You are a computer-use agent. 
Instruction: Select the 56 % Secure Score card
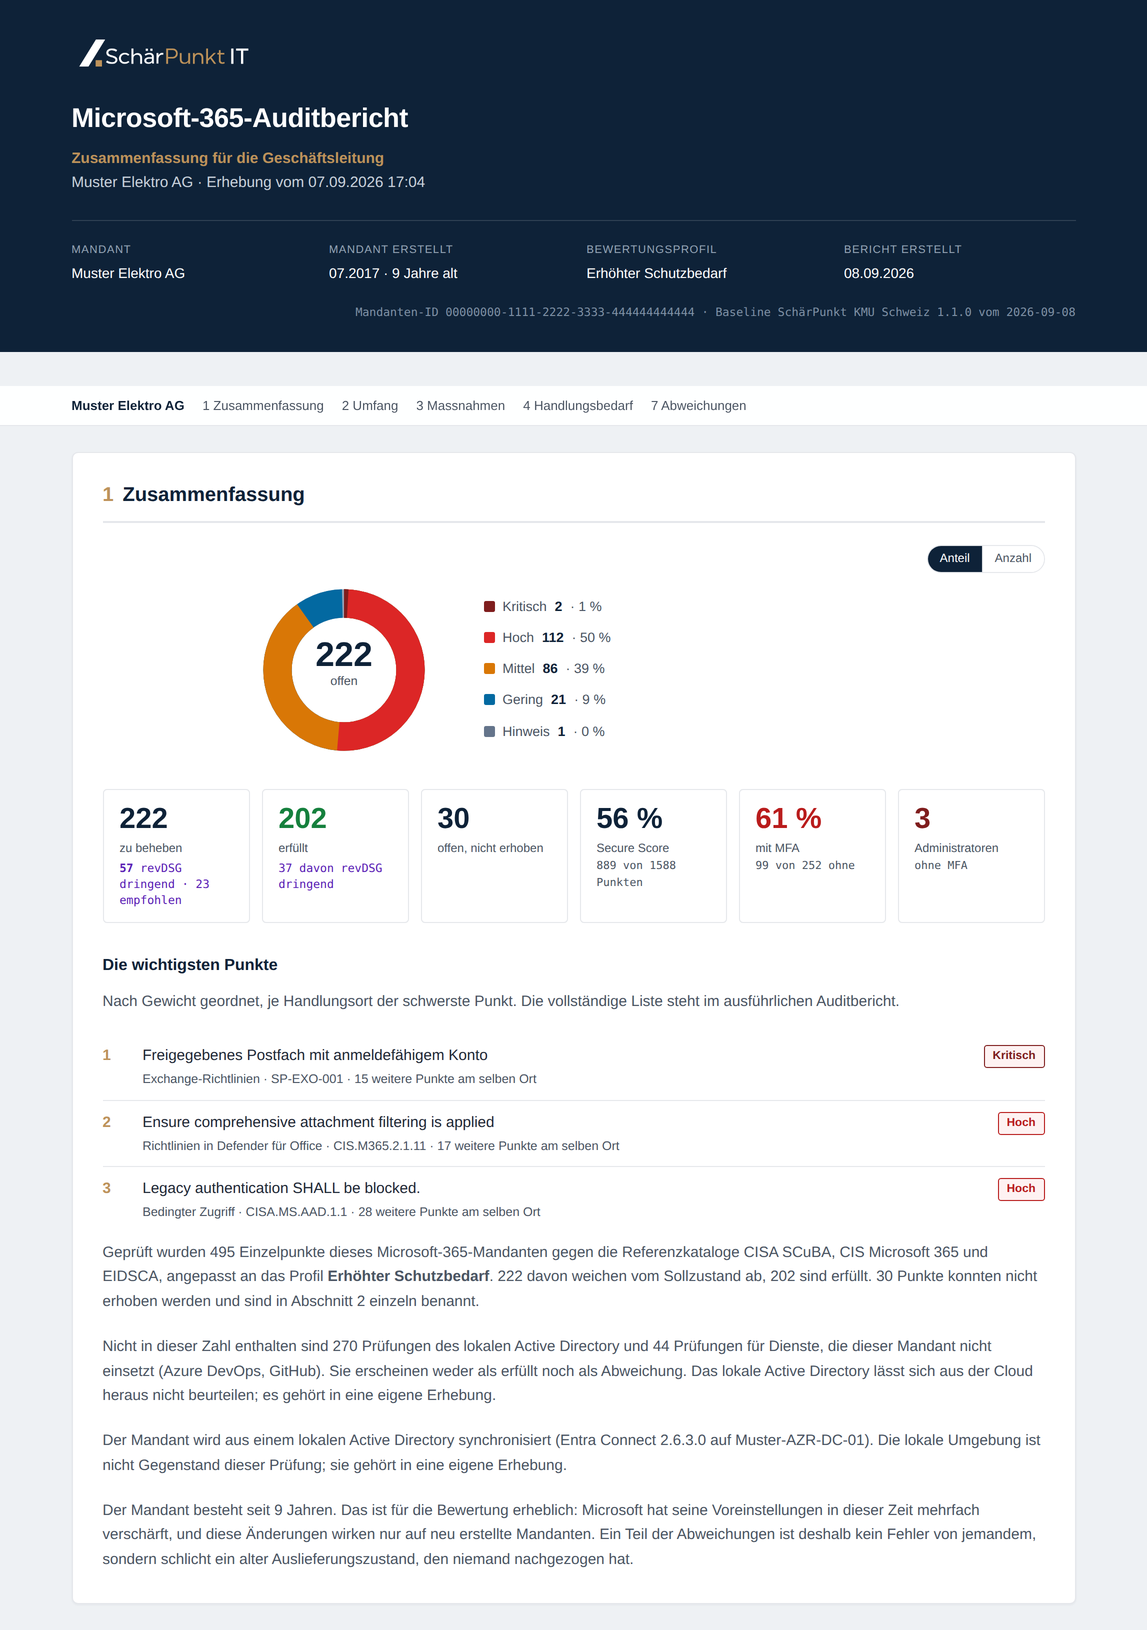pos(653,856)
